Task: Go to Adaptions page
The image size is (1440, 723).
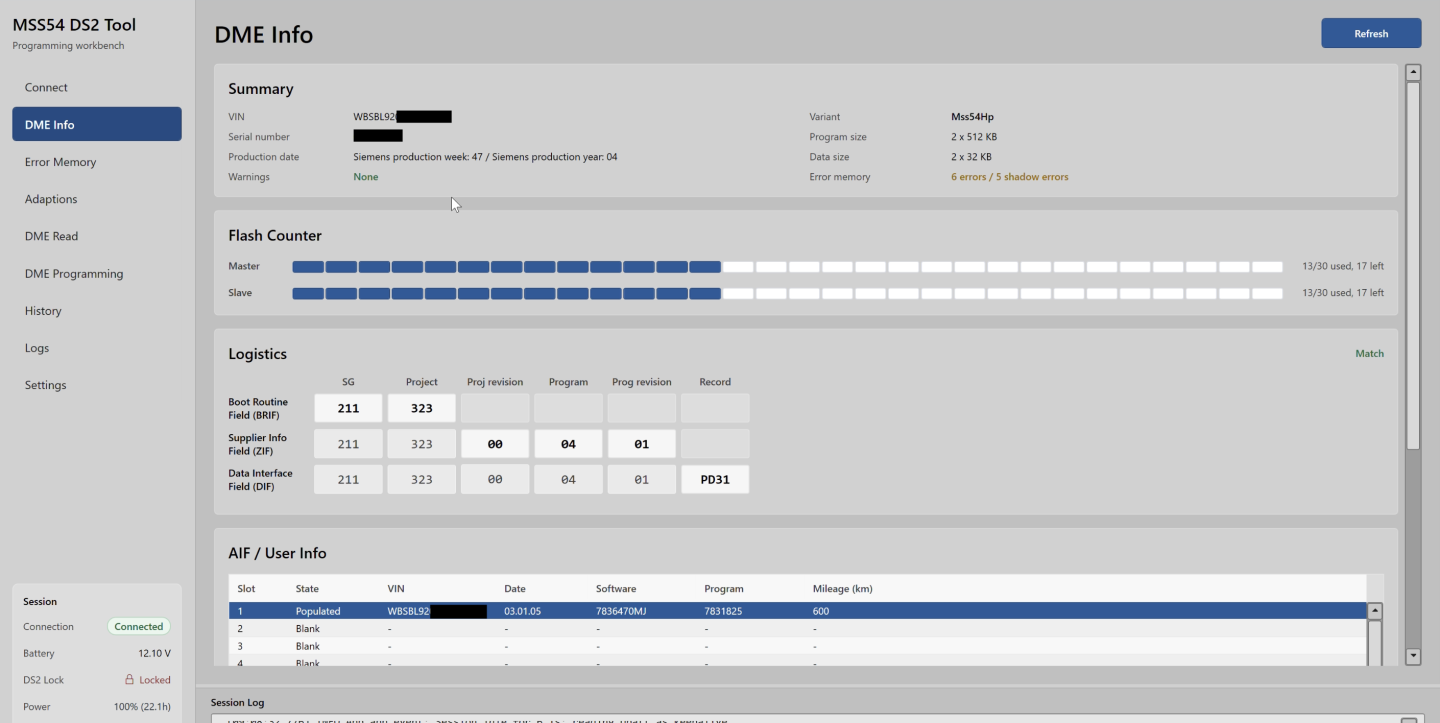Action: point(96,199)
